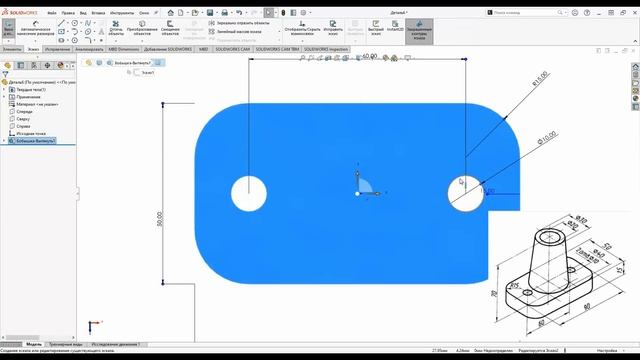Open the DimXpertManager crosshair tab
640x360 pixels.
pyautogui.click(x=47, y=65)
